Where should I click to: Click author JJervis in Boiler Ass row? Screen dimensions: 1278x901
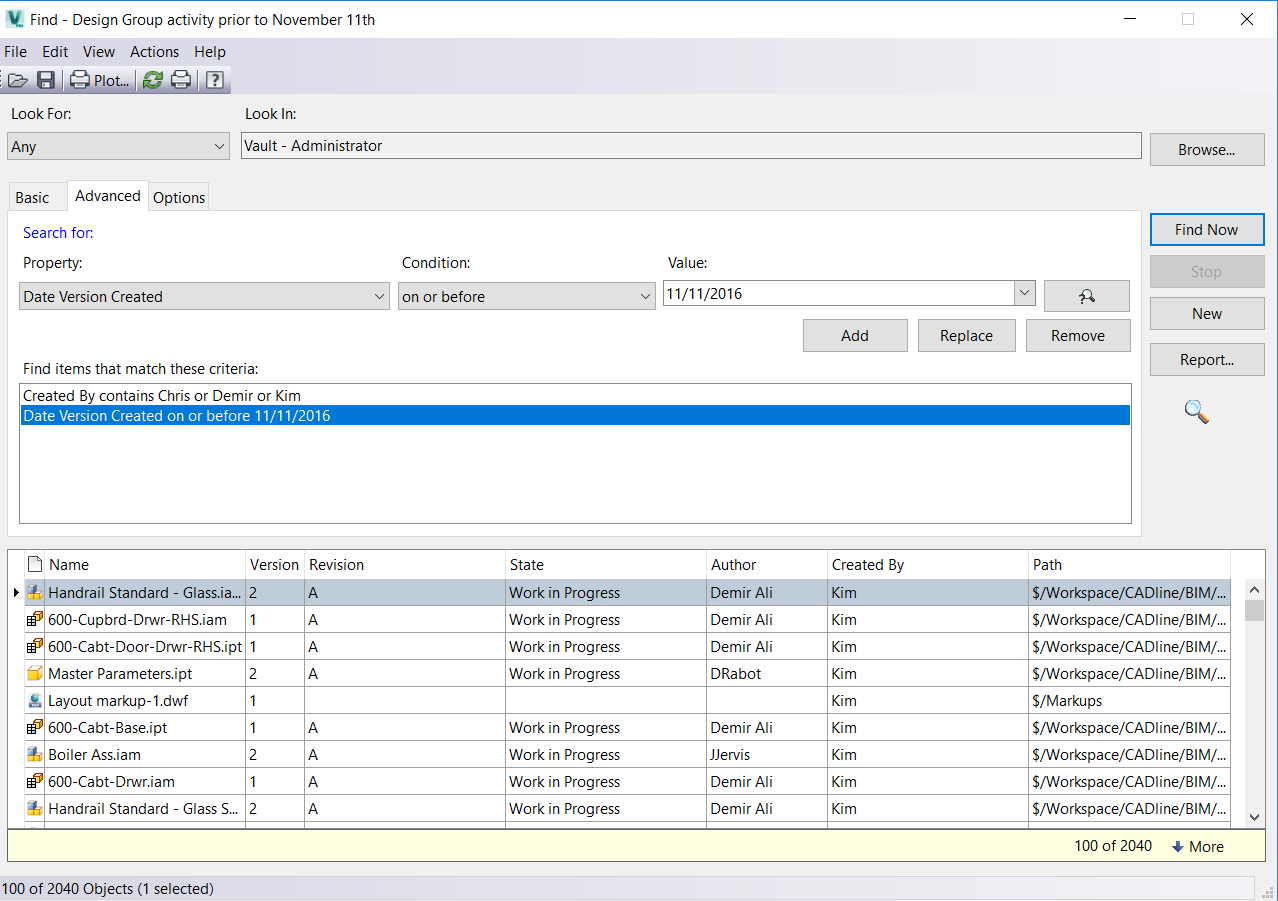pyautogui.click(x=730, y=754)
